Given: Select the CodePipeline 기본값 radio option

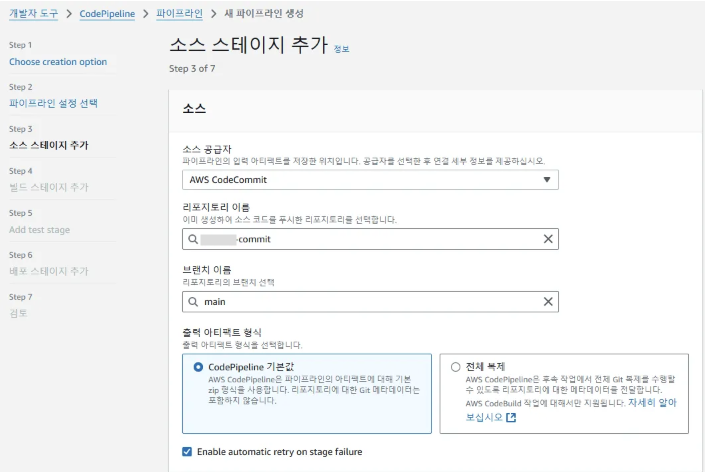Looking at the screenshot, I should point(198,367).
